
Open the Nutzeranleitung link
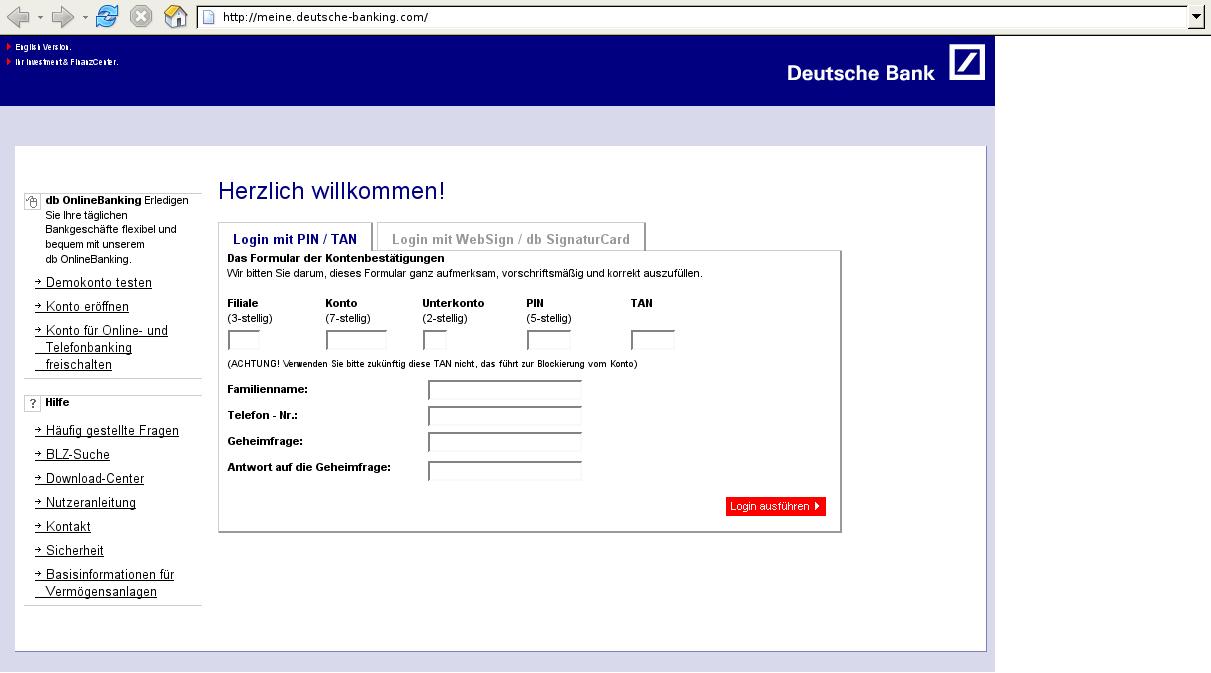coord(91,503)
